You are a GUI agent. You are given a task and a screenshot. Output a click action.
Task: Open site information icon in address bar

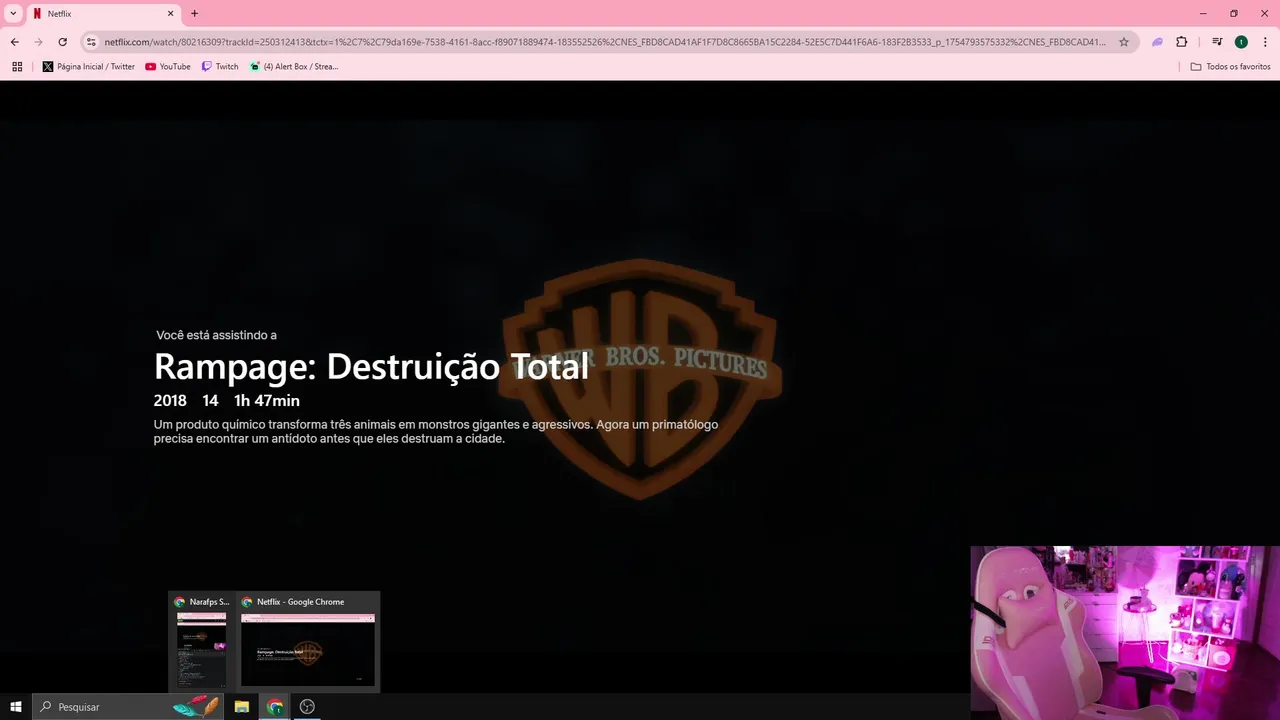(91, 42)
